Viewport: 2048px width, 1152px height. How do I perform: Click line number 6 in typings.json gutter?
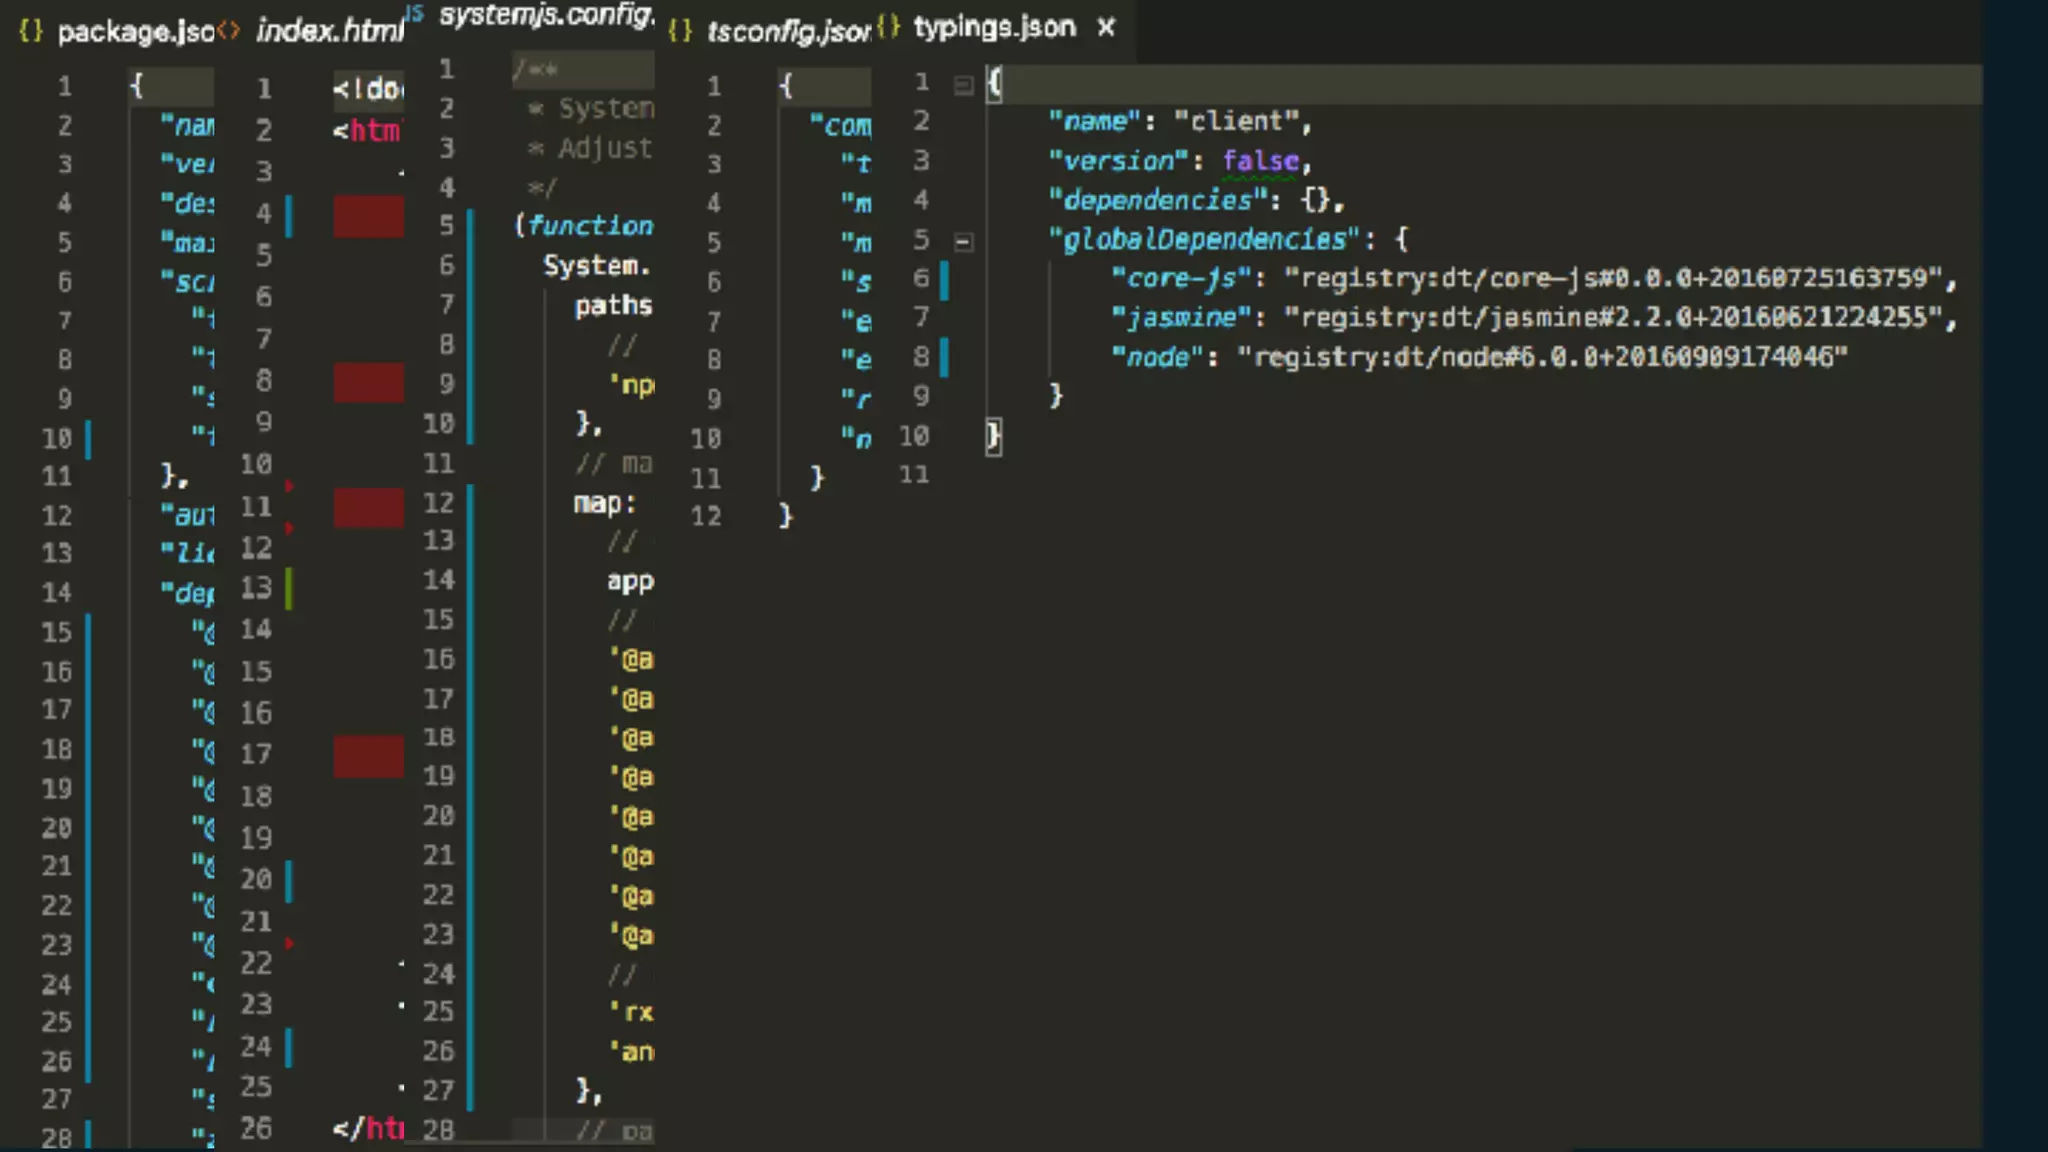(921, 278)
